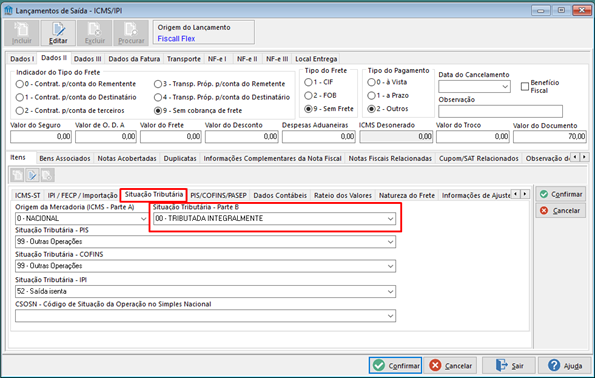The image size is (595, 378).
Task: Click Confirmar button in item panel
Action: pyautogui.click(x=561, y=194)
